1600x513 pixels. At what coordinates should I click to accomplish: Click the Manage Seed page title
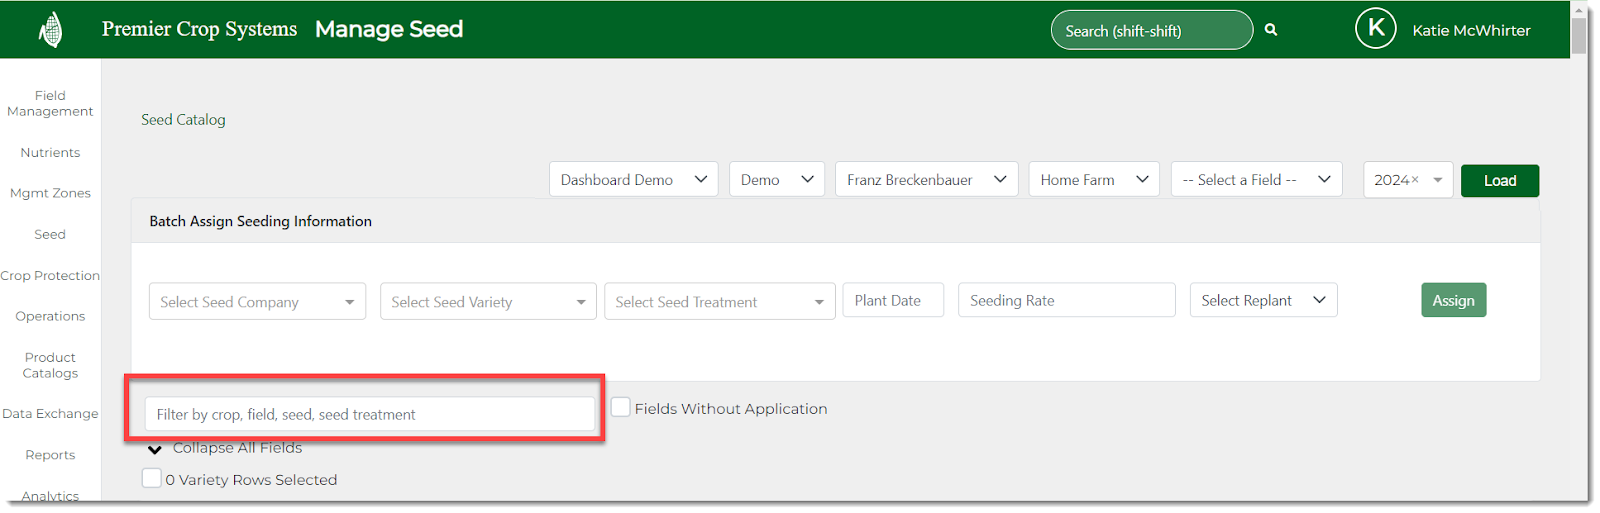(x=389, y=29)
